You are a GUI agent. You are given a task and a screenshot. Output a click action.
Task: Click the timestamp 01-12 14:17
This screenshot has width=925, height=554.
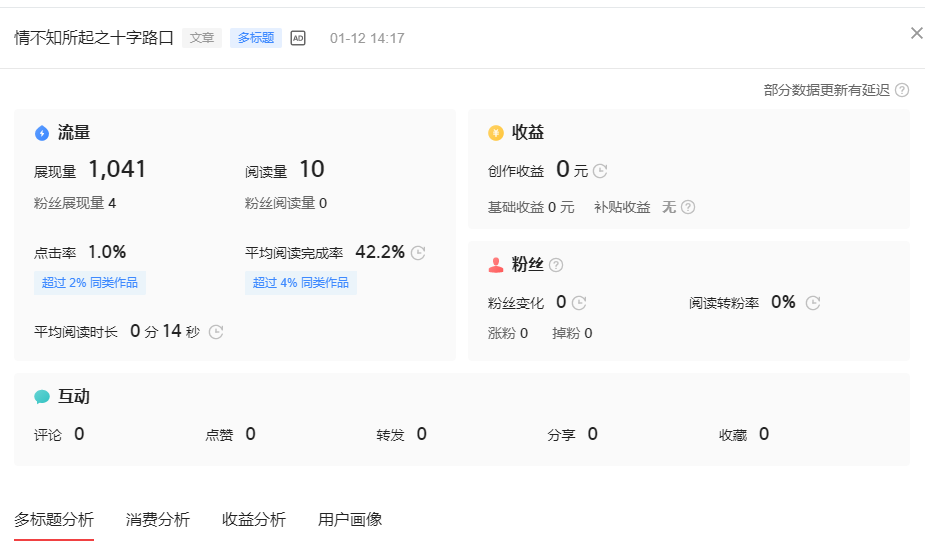coord(367,38)
